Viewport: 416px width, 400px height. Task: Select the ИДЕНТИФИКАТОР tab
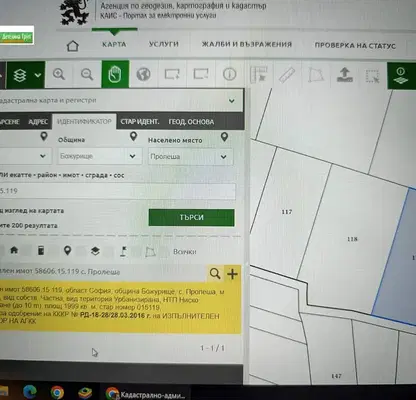(x=84, y=121)
